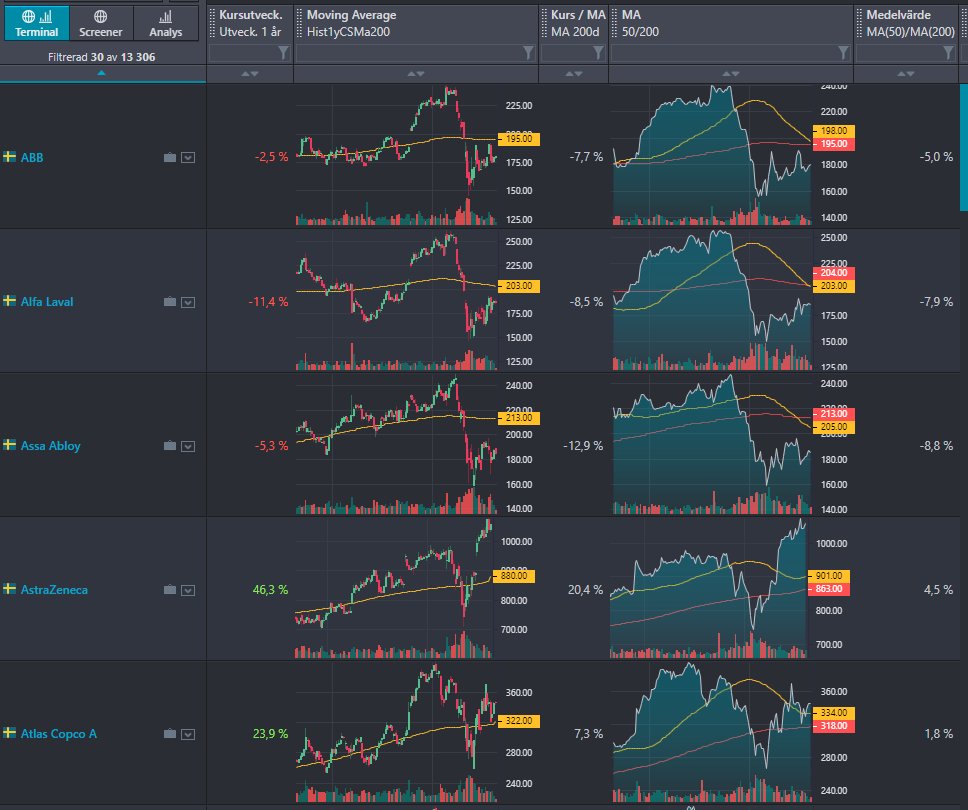Sort by the Kursutveck. column arrows
This screenshot has height=810, width=968.
(x=250, y=73)
